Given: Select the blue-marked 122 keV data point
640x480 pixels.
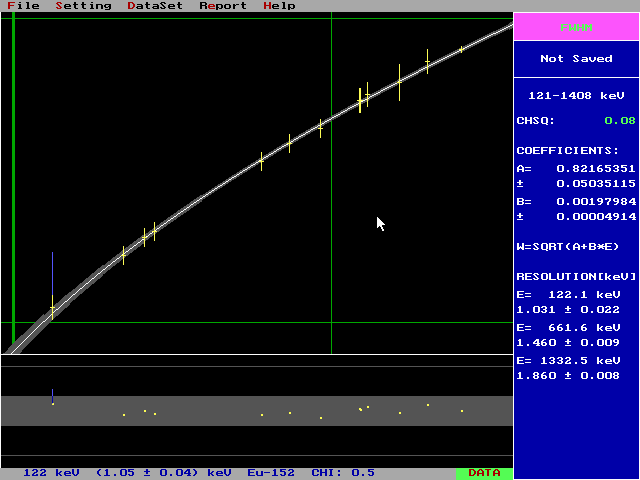Looking at the screenshot, I should [52, 307].
